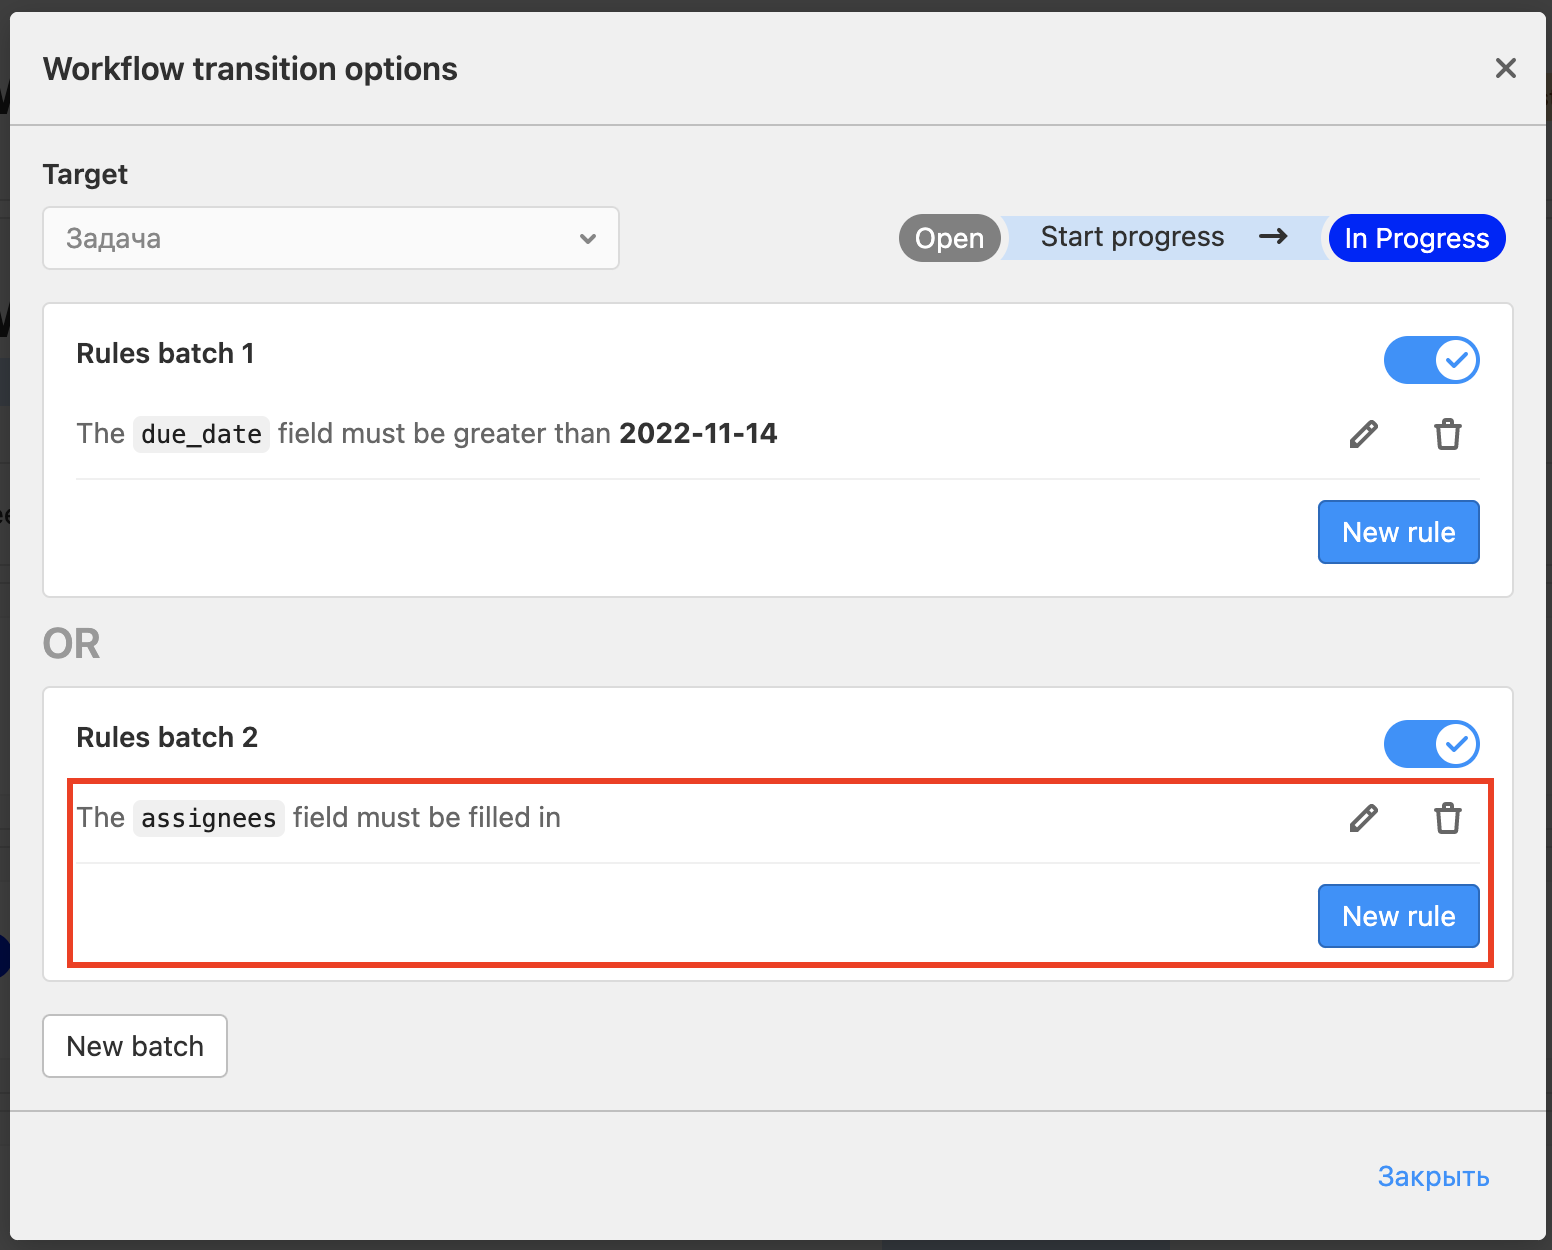Add a New rule in Rules batch 2
This screenshot has width=1552, height=1250.
(1398, 916)
